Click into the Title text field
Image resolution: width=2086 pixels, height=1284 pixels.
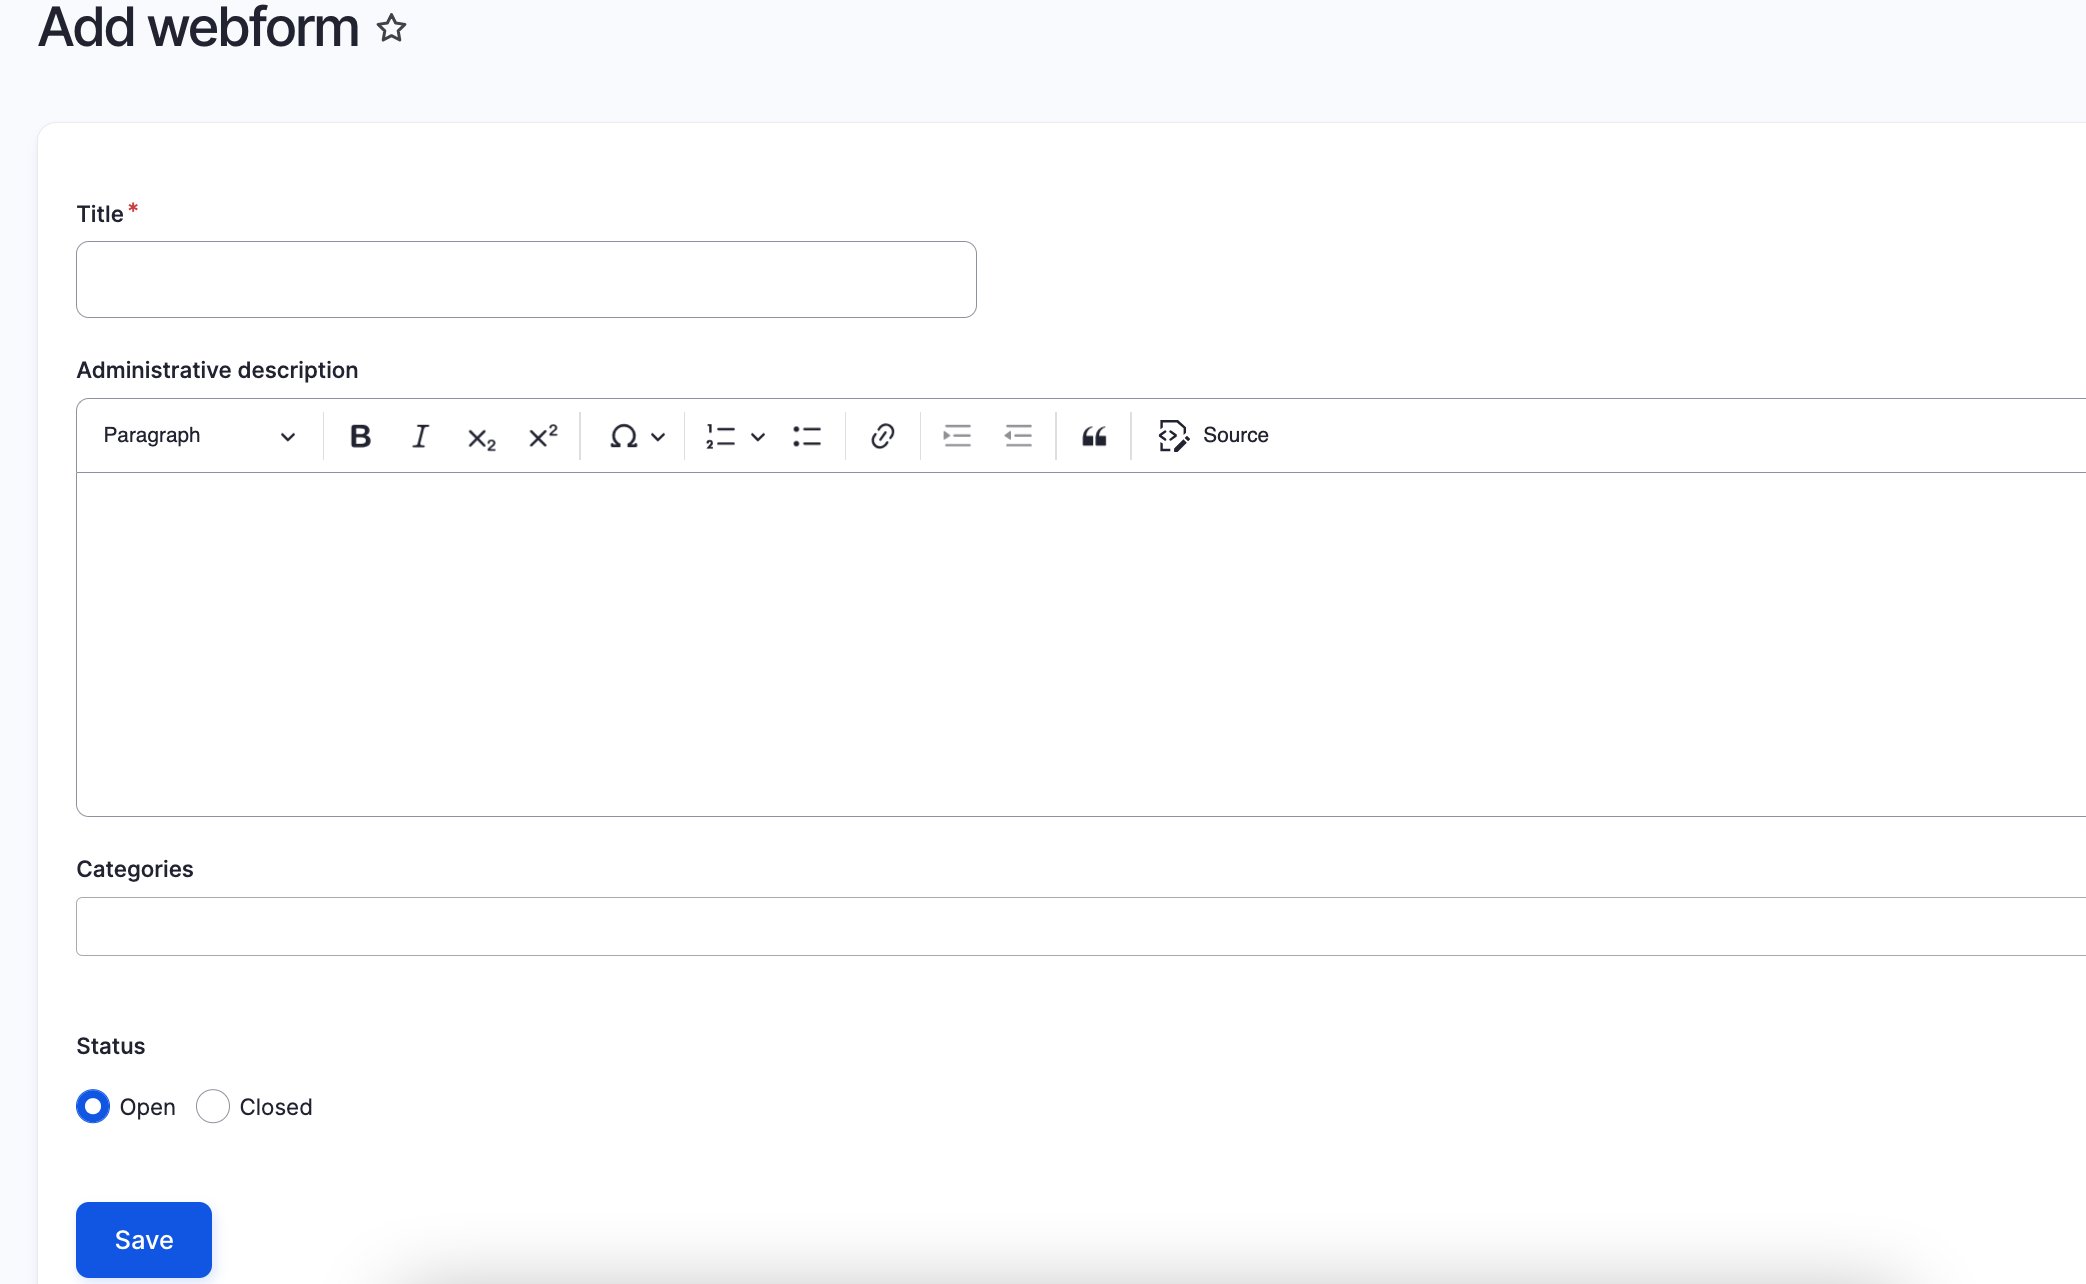point(526,279)
